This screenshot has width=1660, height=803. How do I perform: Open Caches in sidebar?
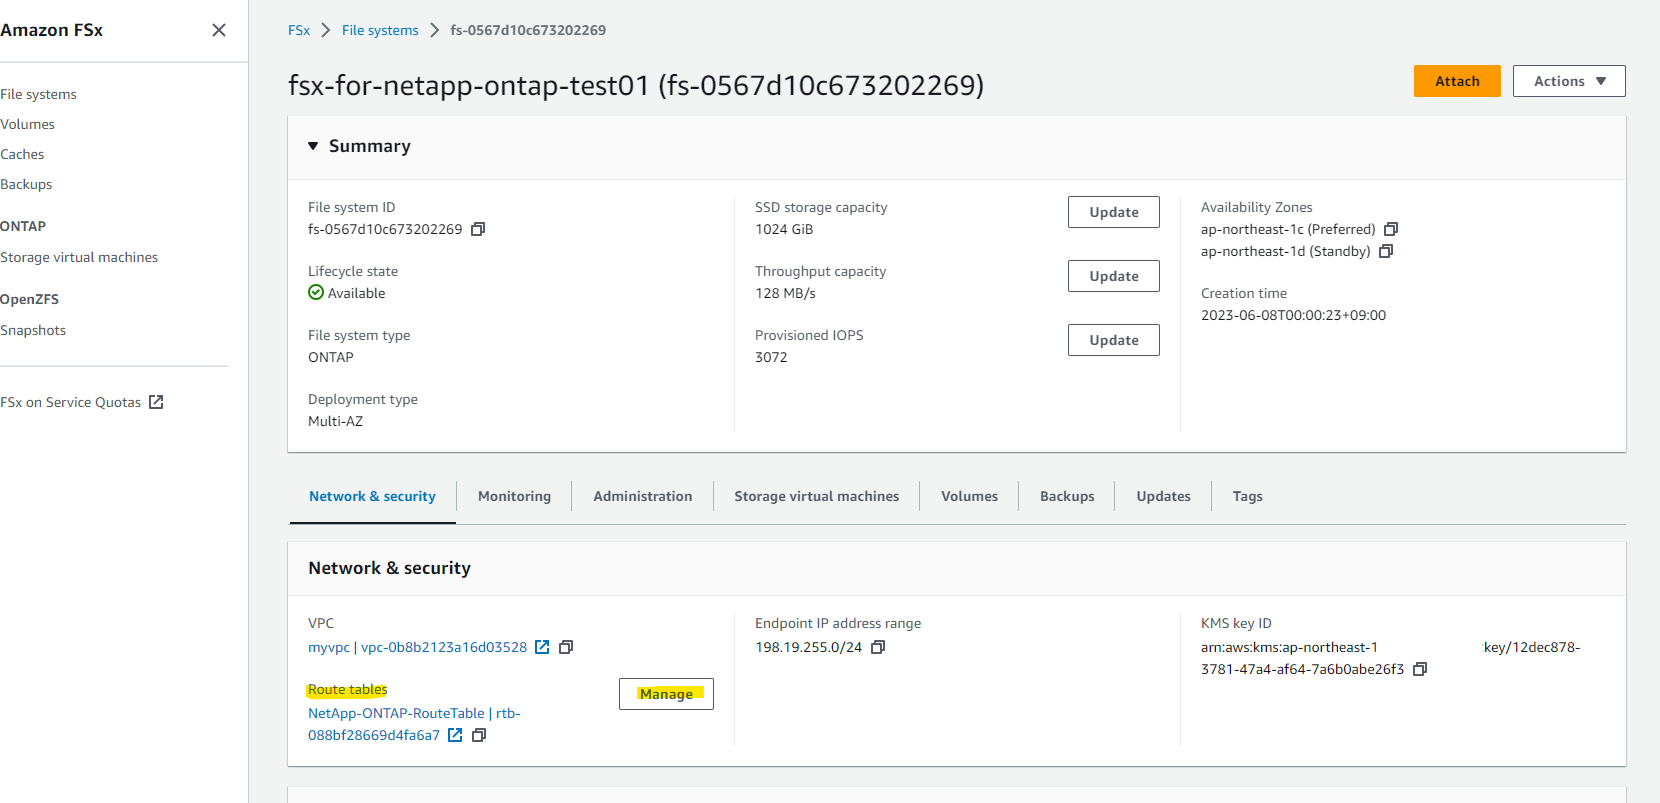(x=22, y=154)
